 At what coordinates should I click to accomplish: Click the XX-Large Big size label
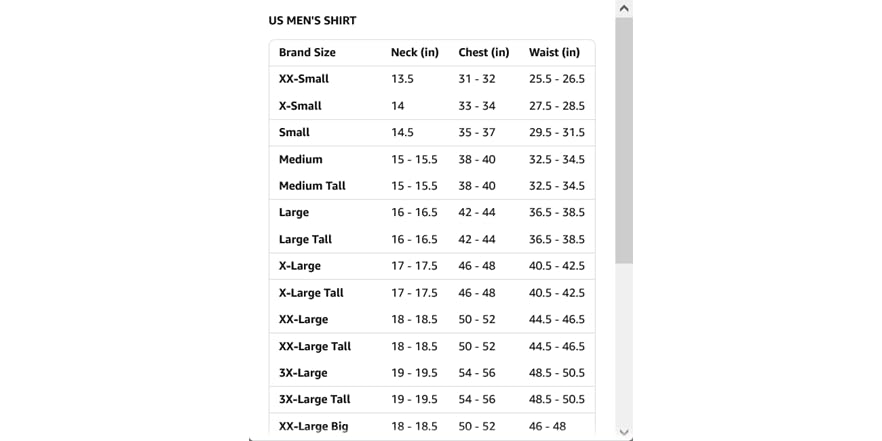pyautogui.click(x=313, y=427)
